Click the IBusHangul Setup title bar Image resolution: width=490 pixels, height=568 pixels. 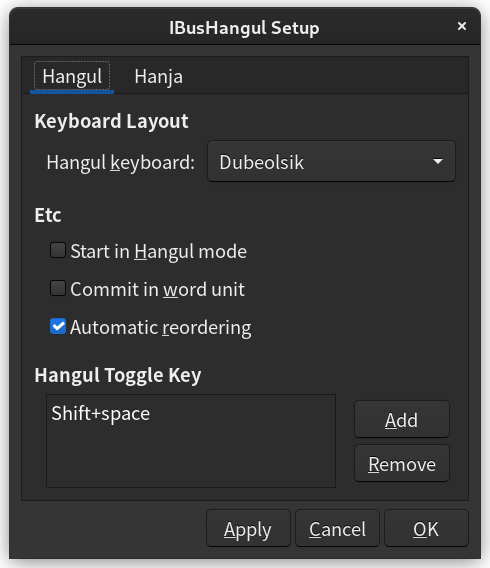244,28
